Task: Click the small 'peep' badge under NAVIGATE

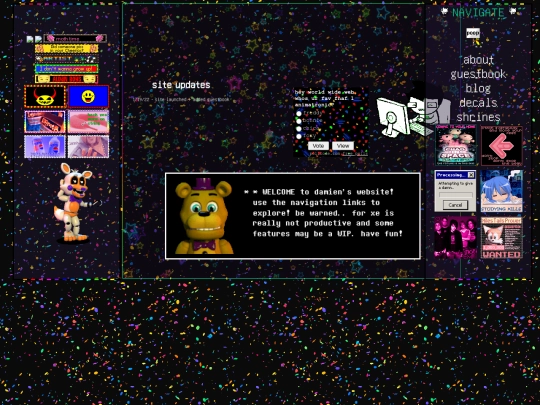Action: pyautogui.click(x=473, y=33)
